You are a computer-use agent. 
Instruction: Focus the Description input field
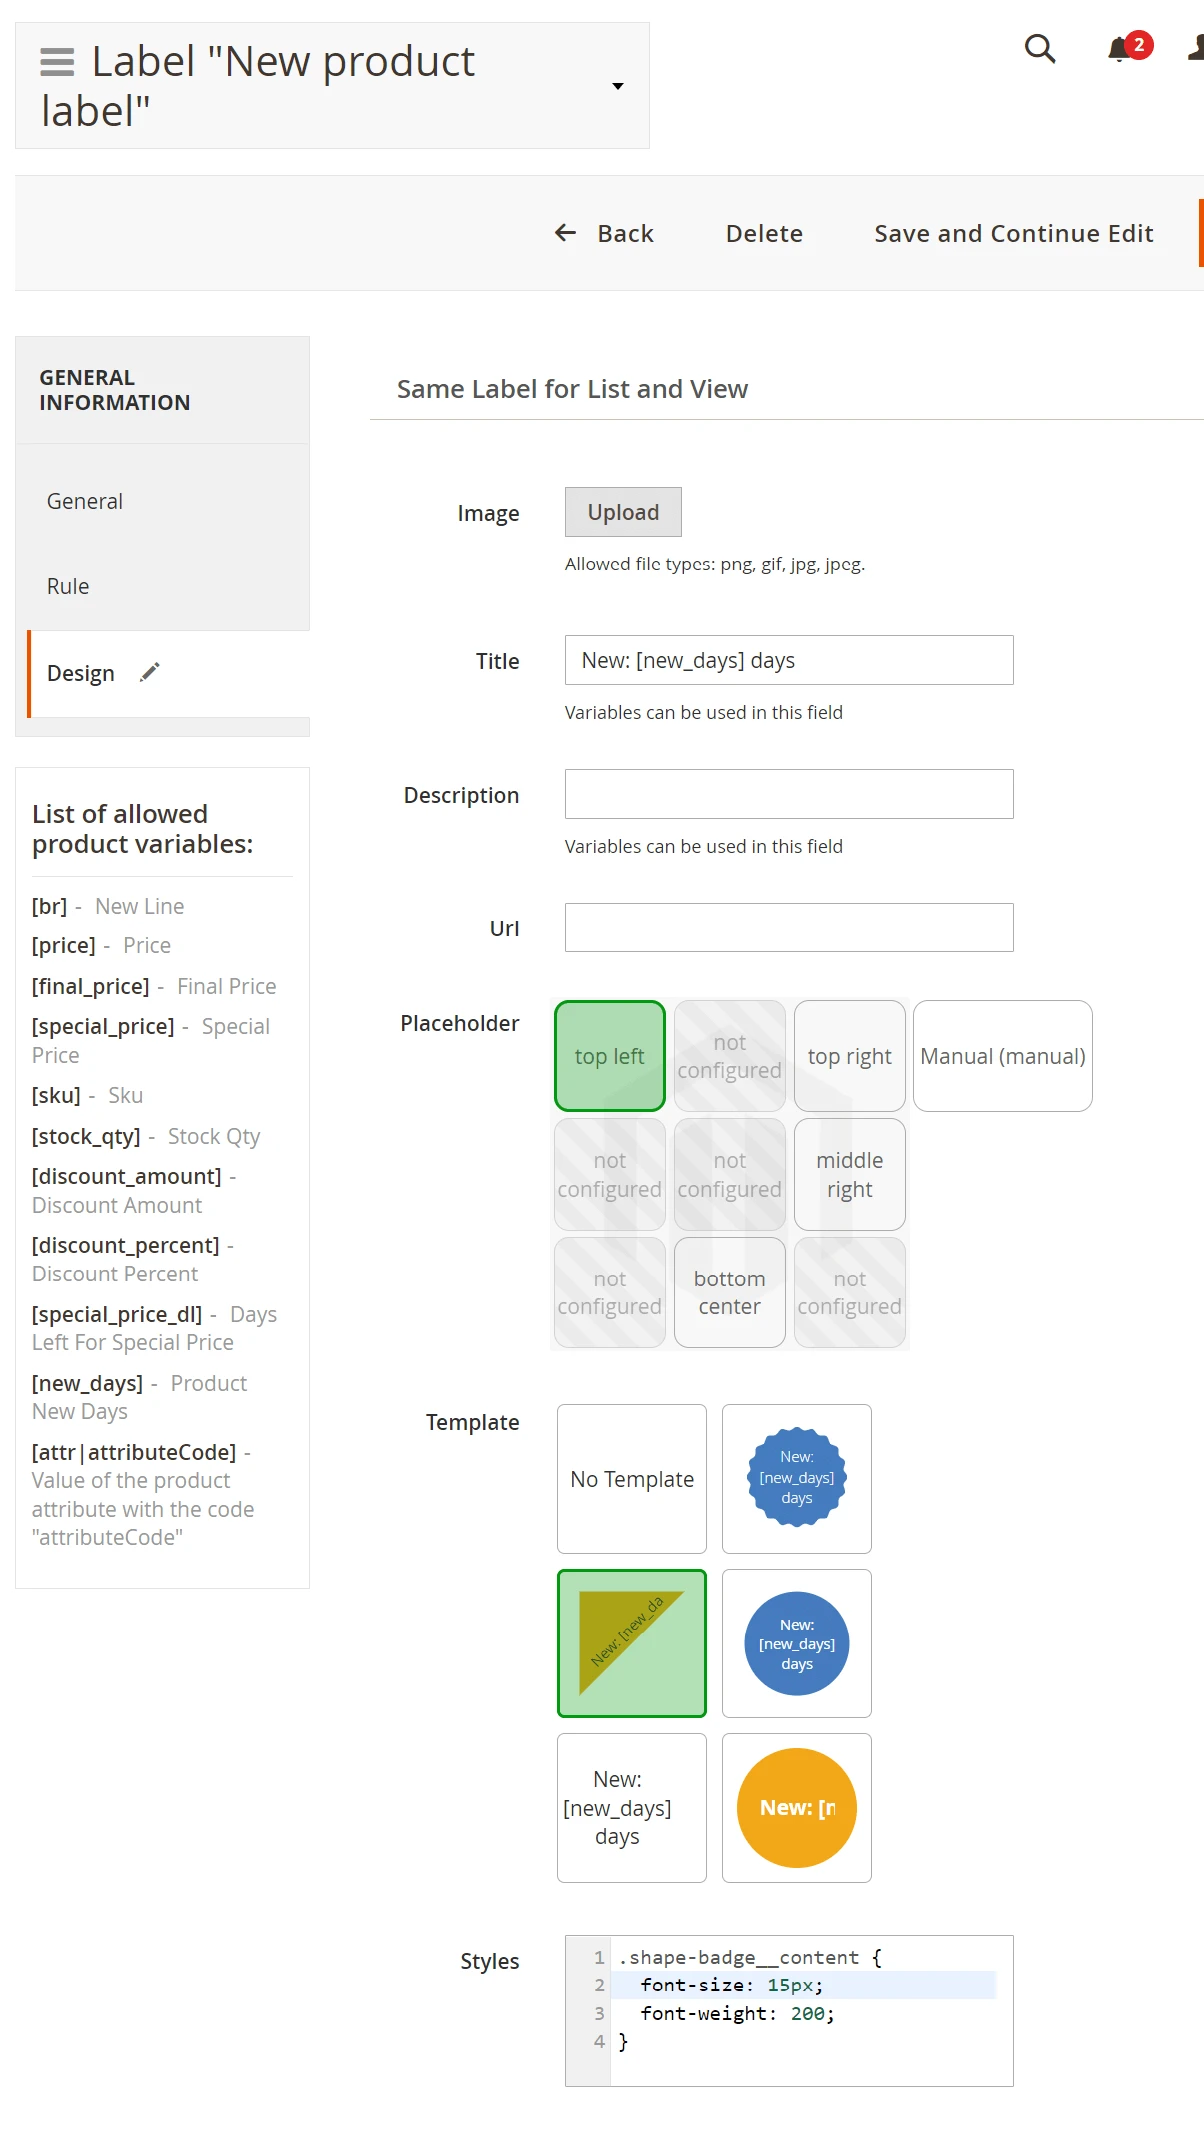point(788,794)
